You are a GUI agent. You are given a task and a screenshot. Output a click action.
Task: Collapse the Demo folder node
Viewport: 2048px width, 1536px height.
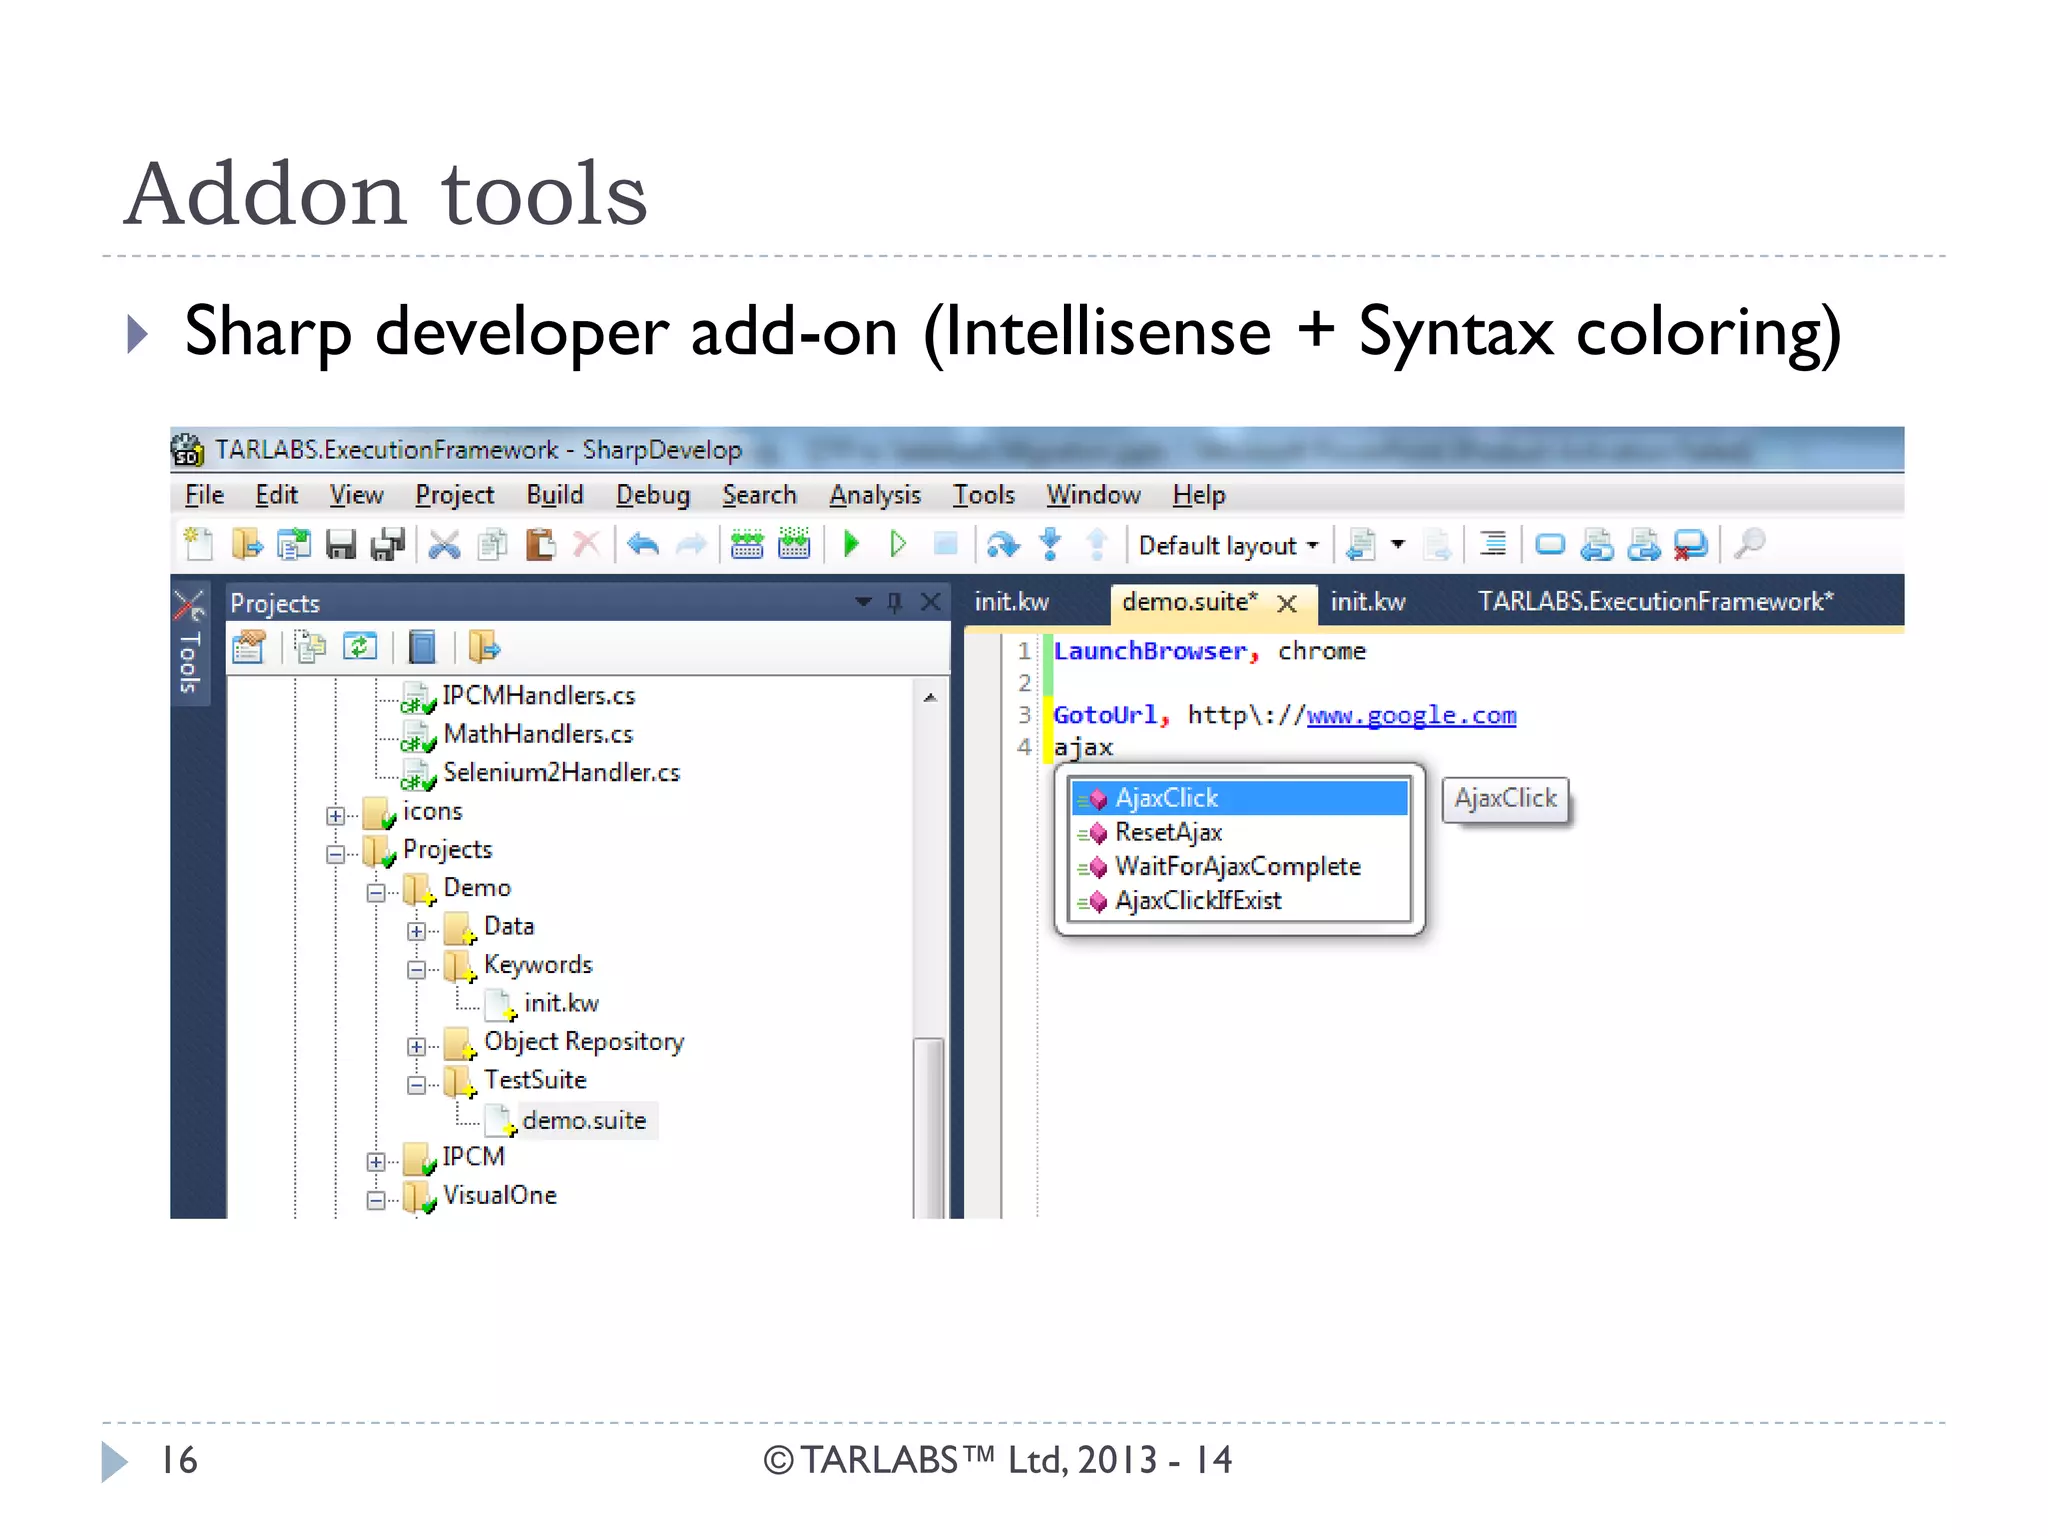(376, 893)
